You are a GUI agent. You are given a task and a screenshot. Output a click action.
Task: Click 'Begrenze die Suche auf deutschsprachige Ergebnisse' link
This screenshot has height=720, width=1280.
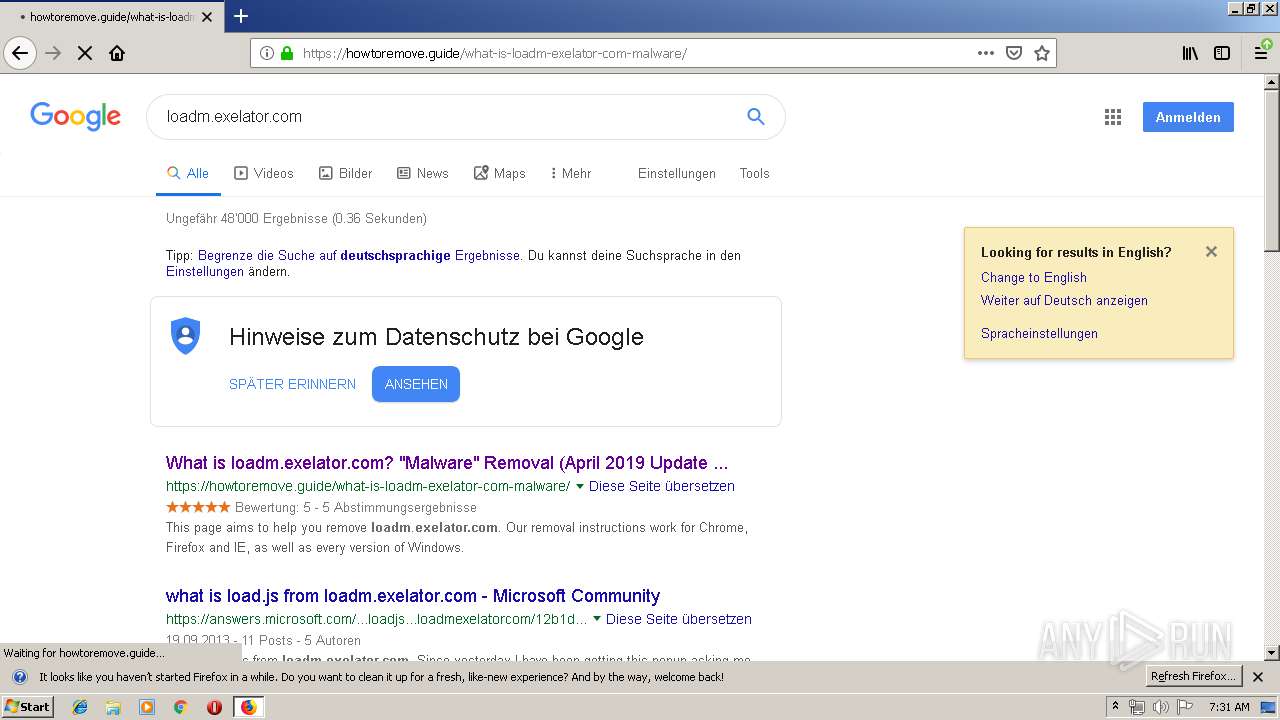click(x=359, y=256)
